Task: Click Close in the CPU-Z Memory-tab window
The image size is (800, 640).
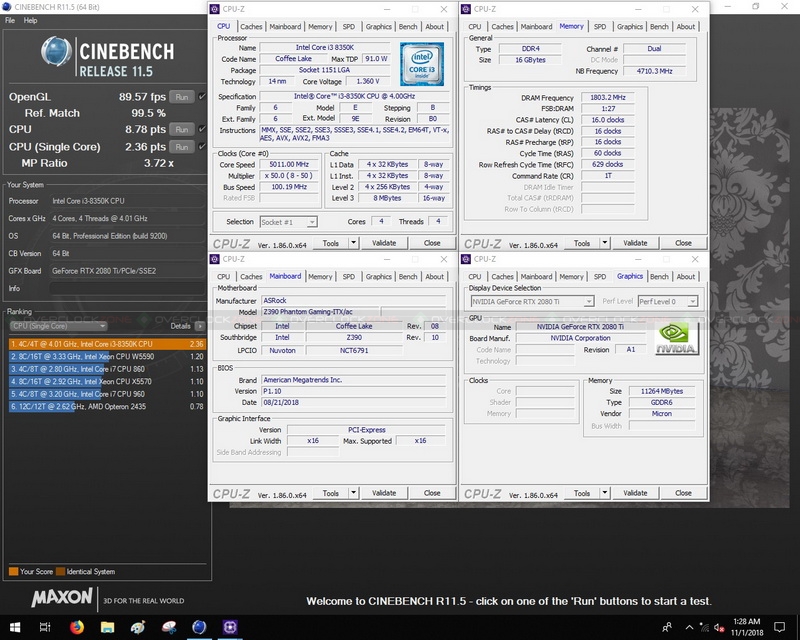Action: pos(683,243)
